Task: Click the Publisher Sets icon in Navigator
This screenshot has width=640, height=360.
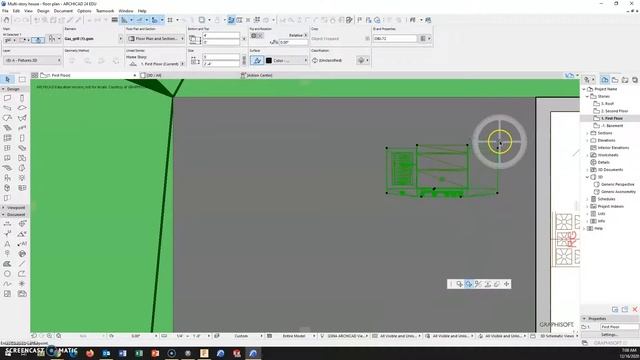Action: pyautogui.click(x=635, y=80)
